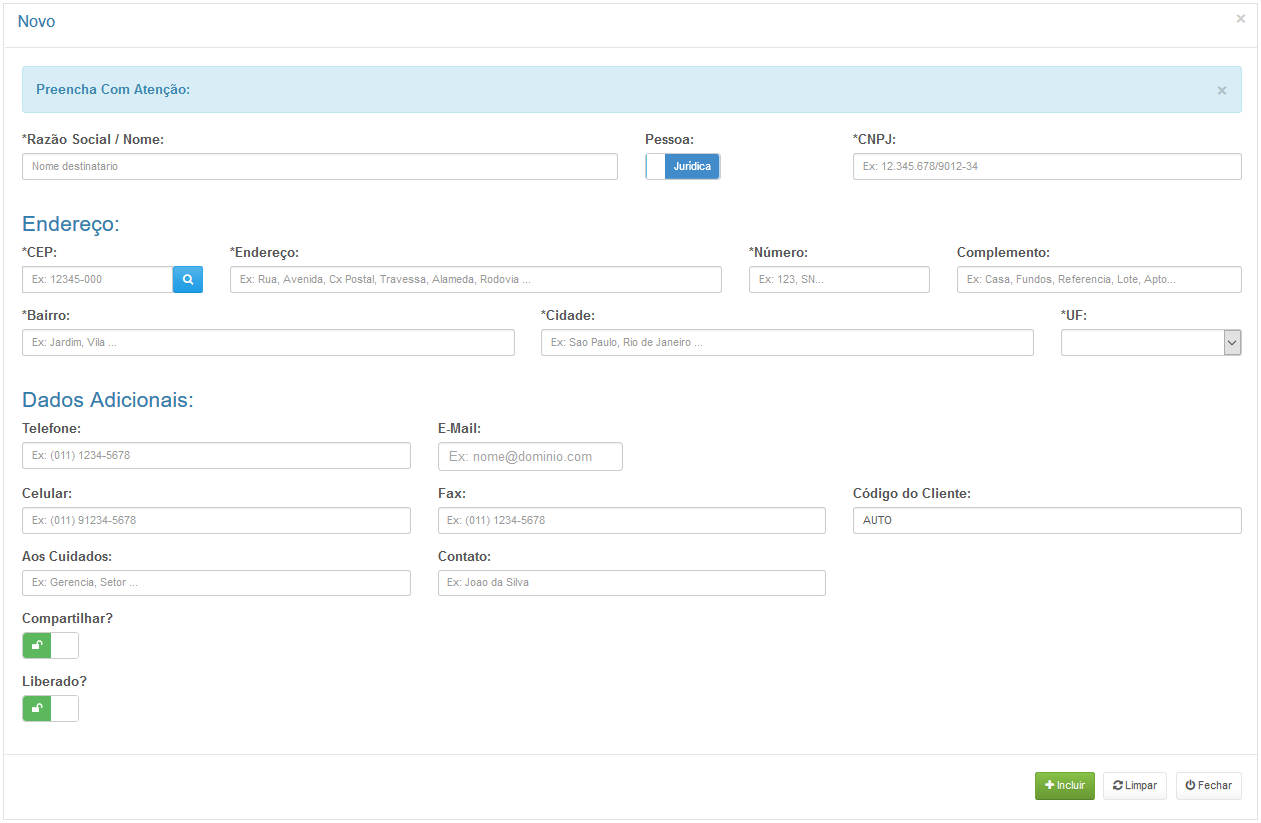Close the Novo dialog with X
This screenshot has height=823, width=1261.
(1240, 19)
